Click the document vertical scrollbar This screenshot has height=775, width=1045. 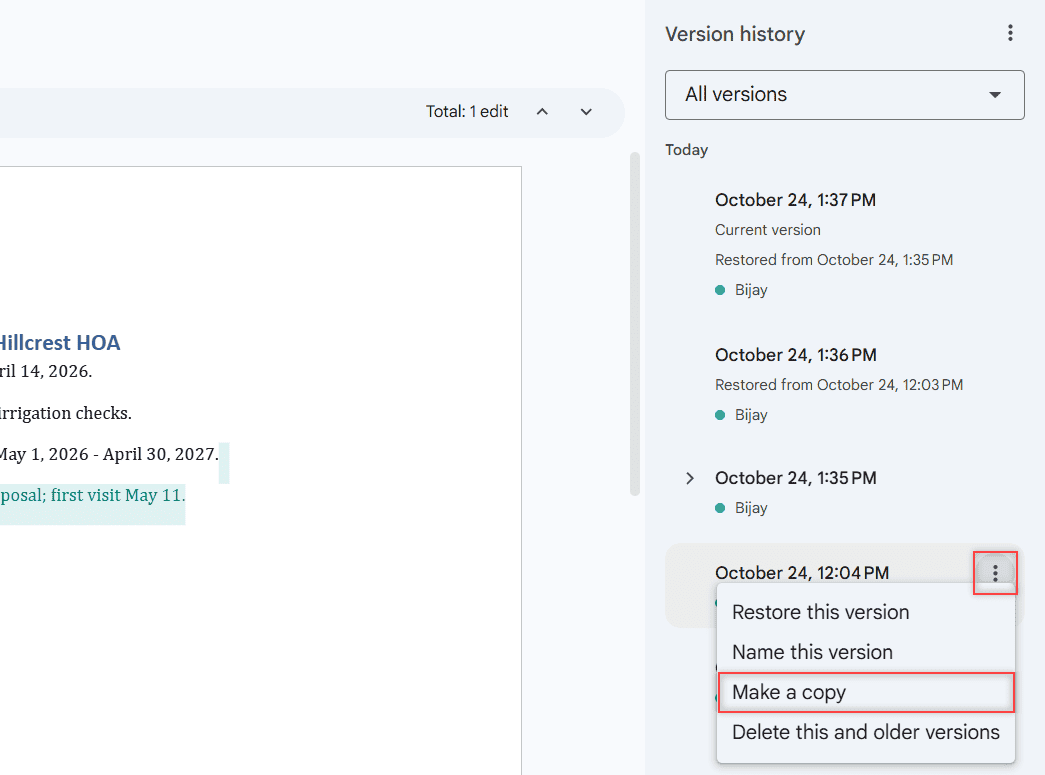tap(635, 324)
